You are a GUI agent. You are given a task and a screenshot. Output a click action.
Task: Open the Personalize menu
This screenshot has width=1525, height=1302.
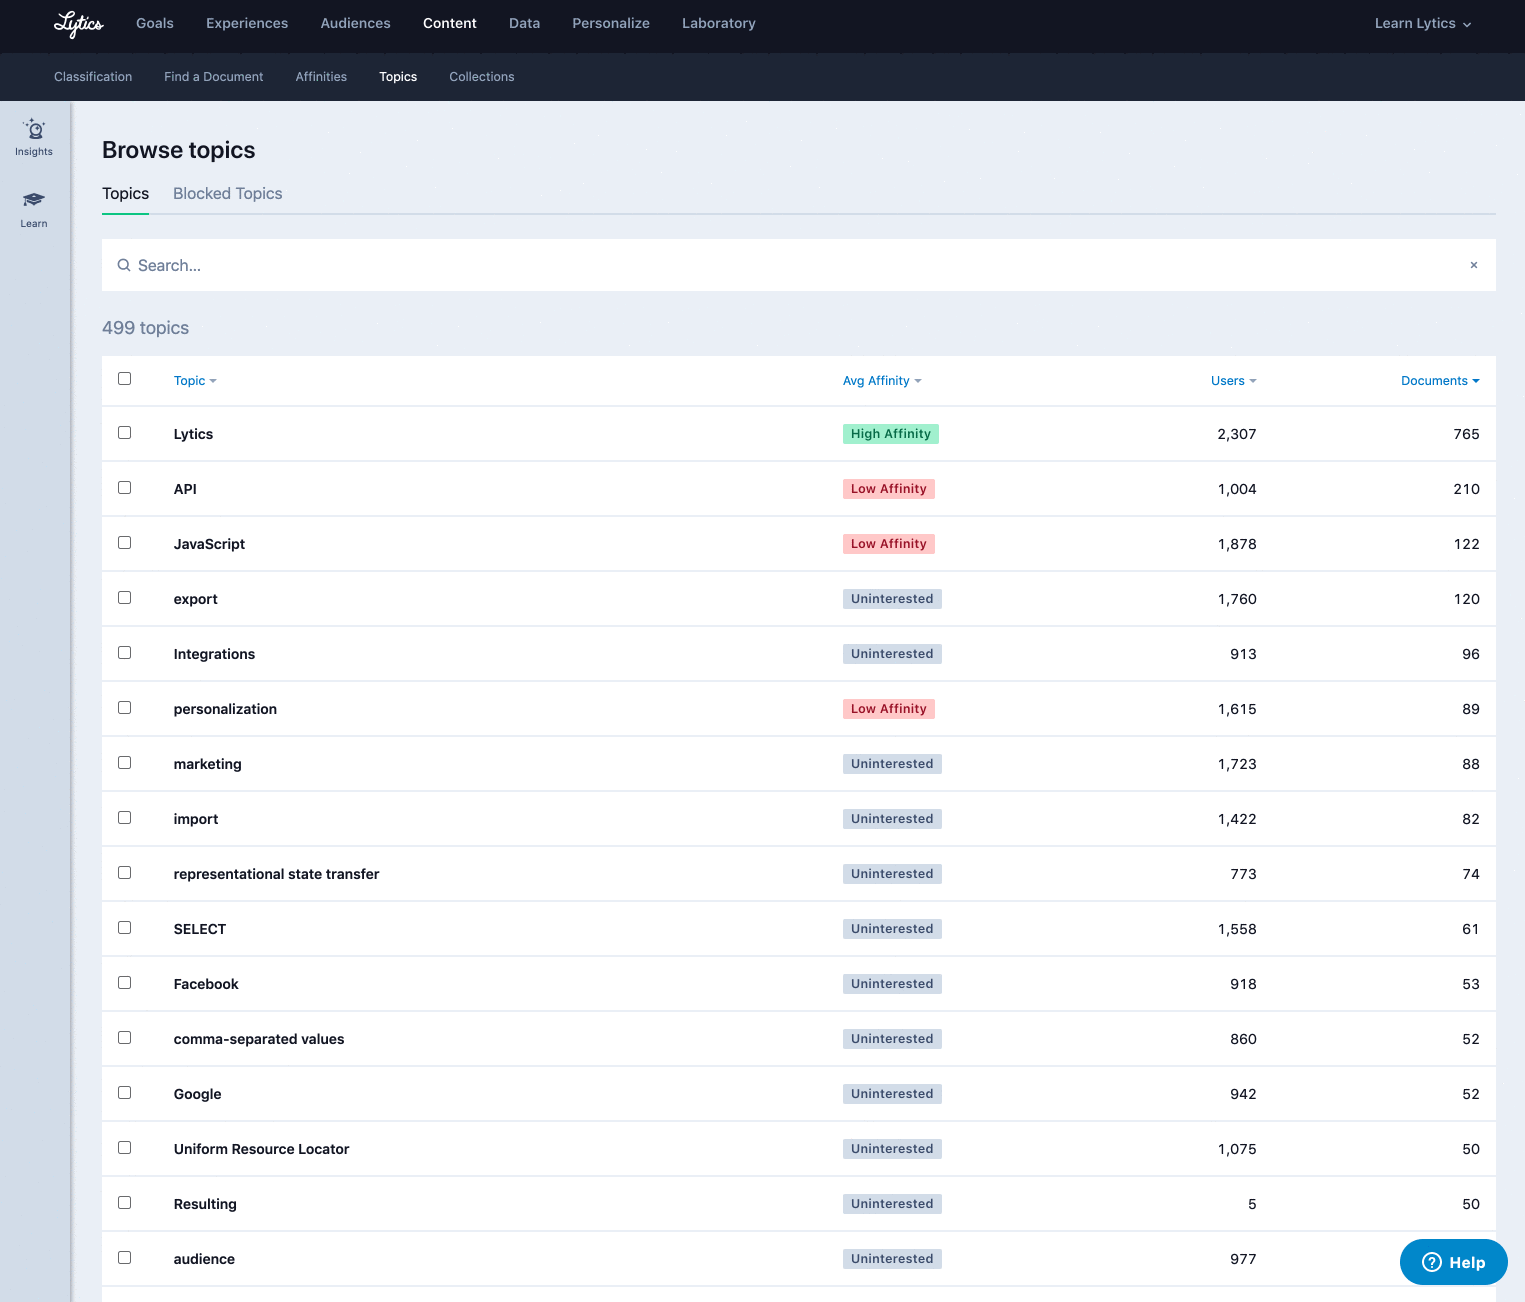click(611, 23)
